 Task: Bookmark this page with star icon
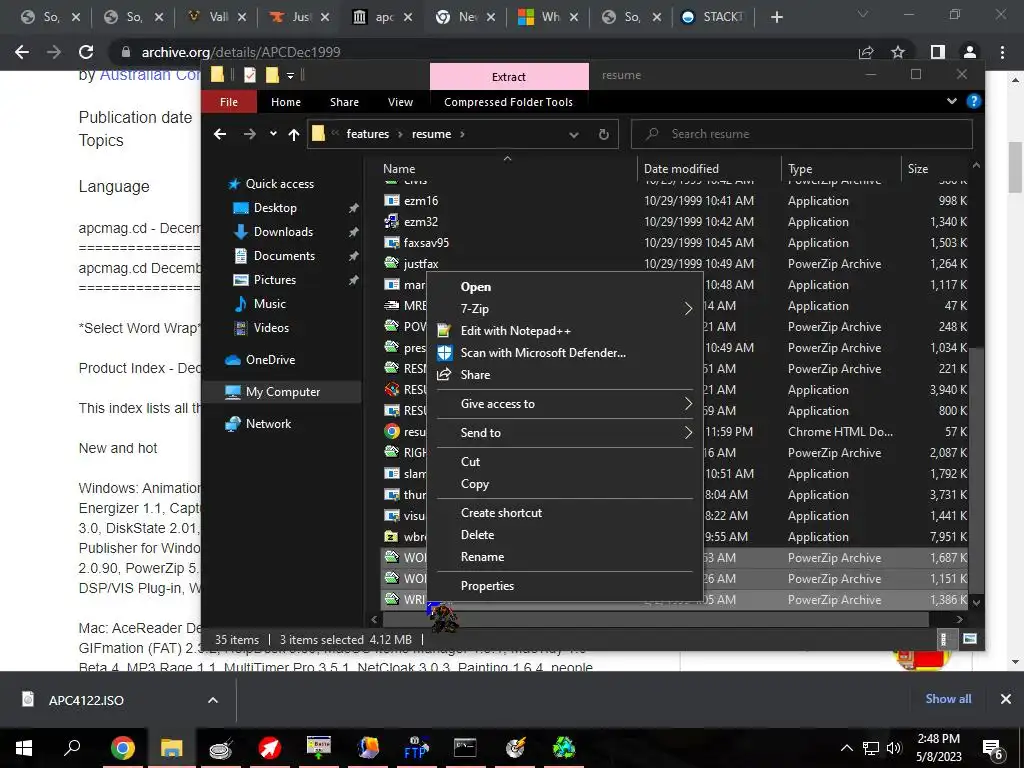pyautogui.click(x=898, y=52)
